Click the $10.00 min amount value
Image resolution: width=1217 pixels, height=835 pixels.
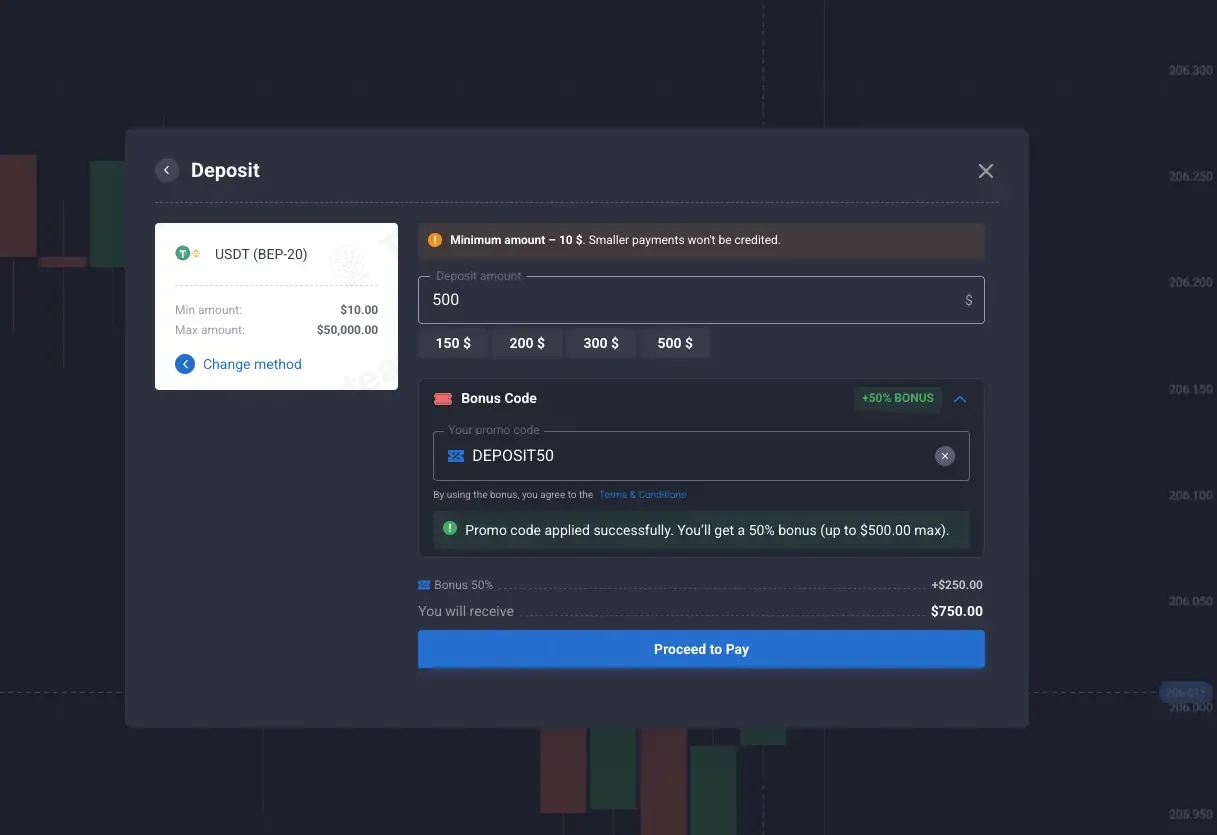(x=359, y=310)
